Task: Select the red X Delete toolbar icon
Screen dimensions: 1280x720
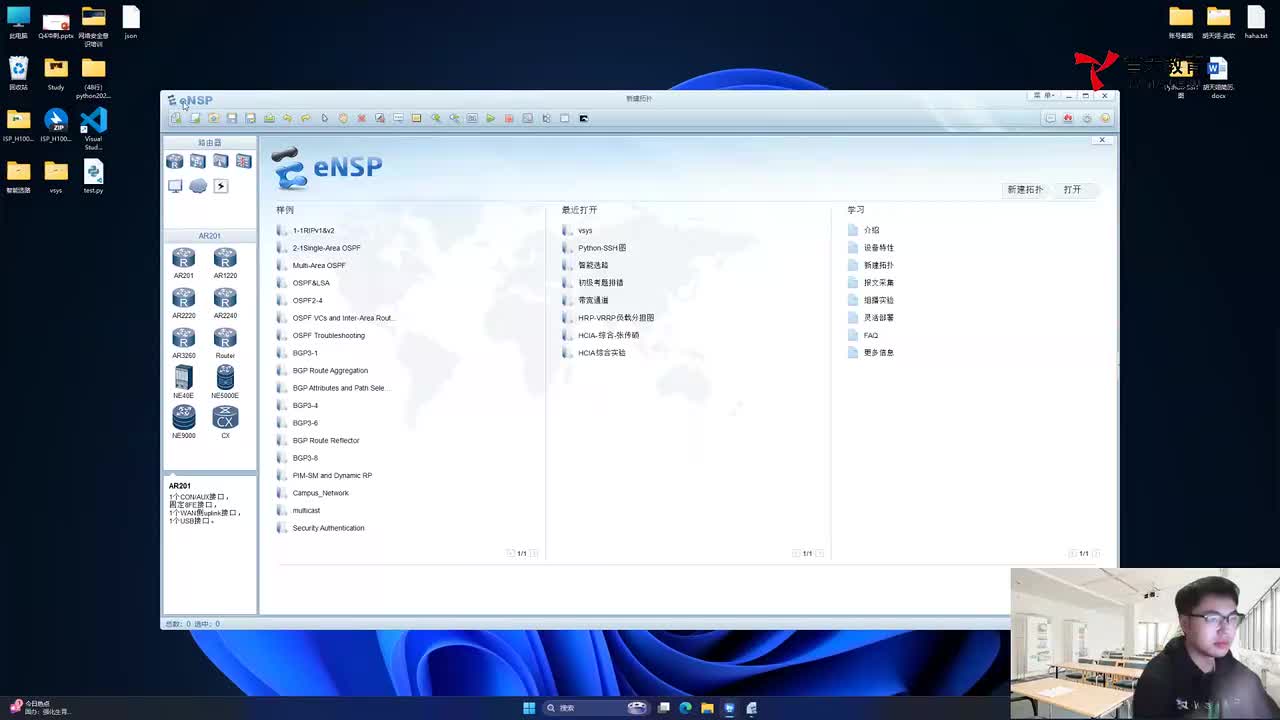Action: click(361, 118)
